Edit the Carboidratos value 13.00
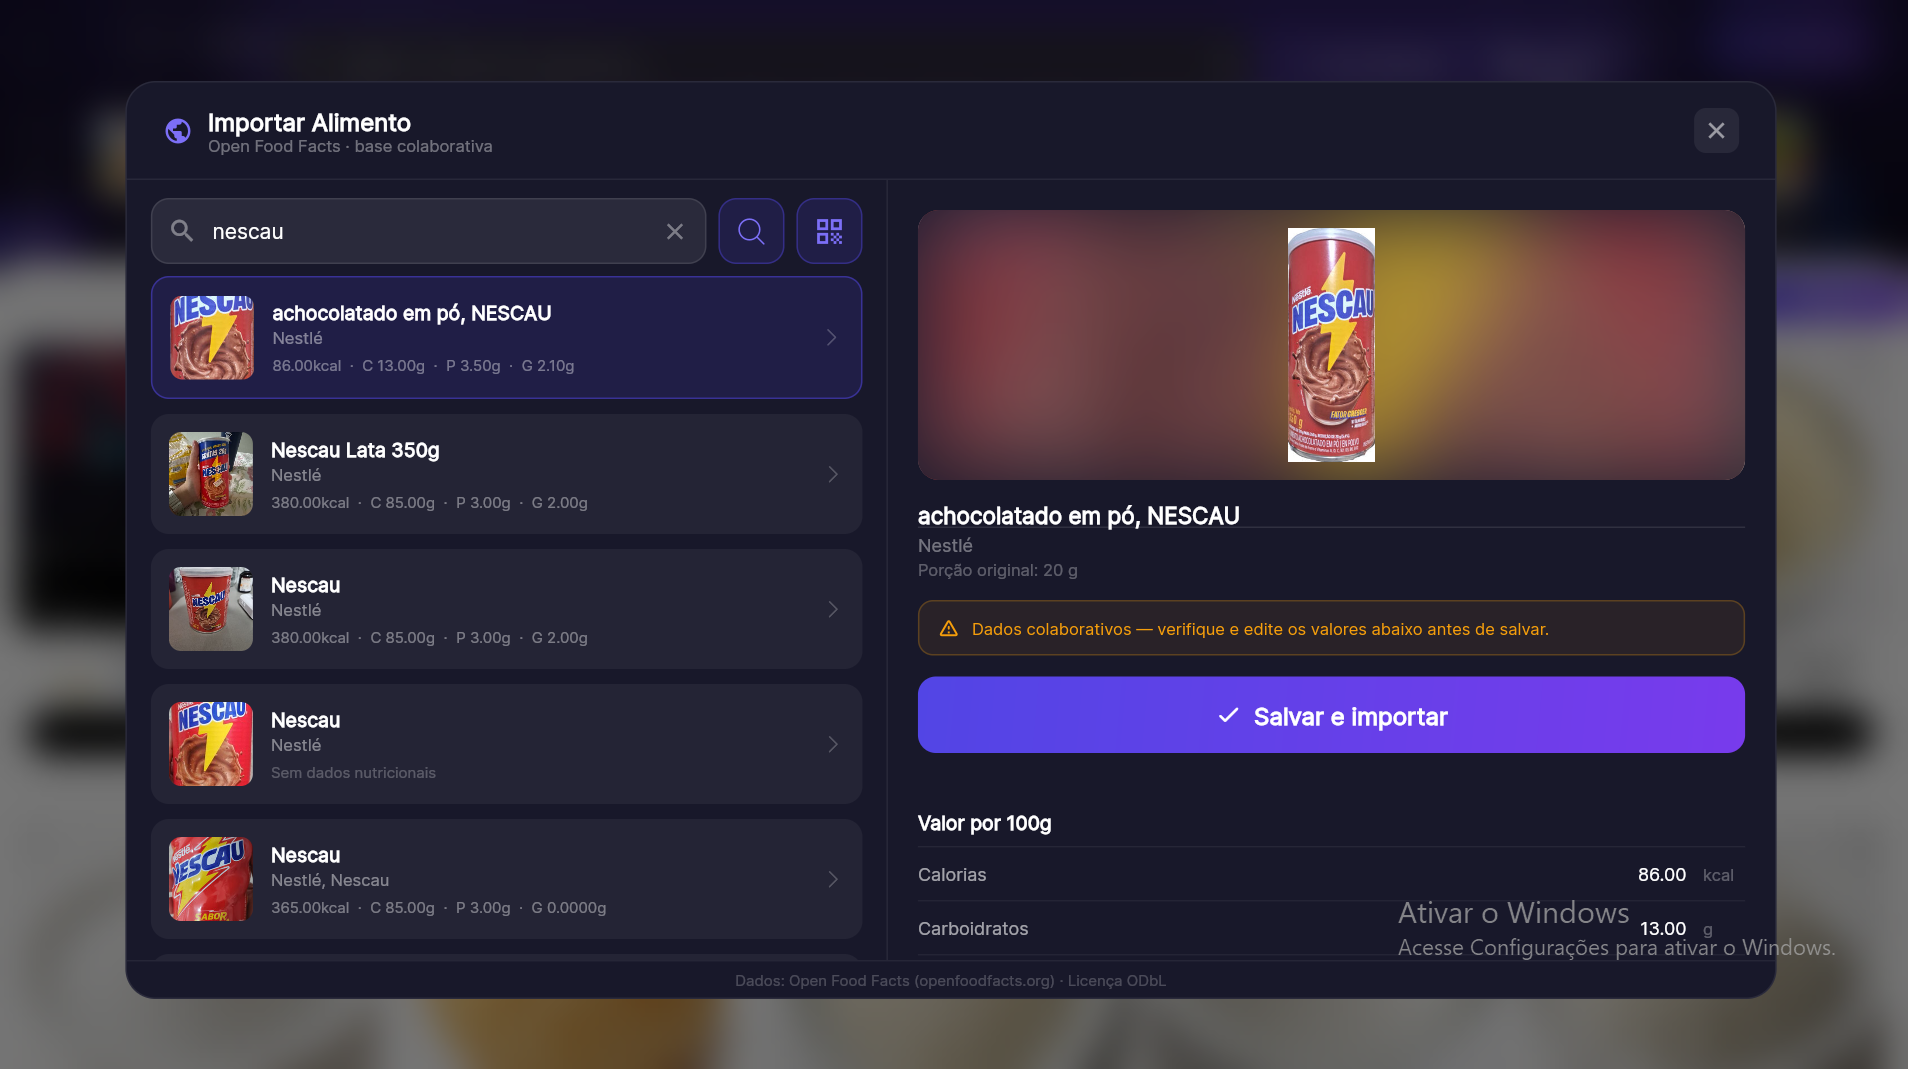 click(x=1663, y=929)
